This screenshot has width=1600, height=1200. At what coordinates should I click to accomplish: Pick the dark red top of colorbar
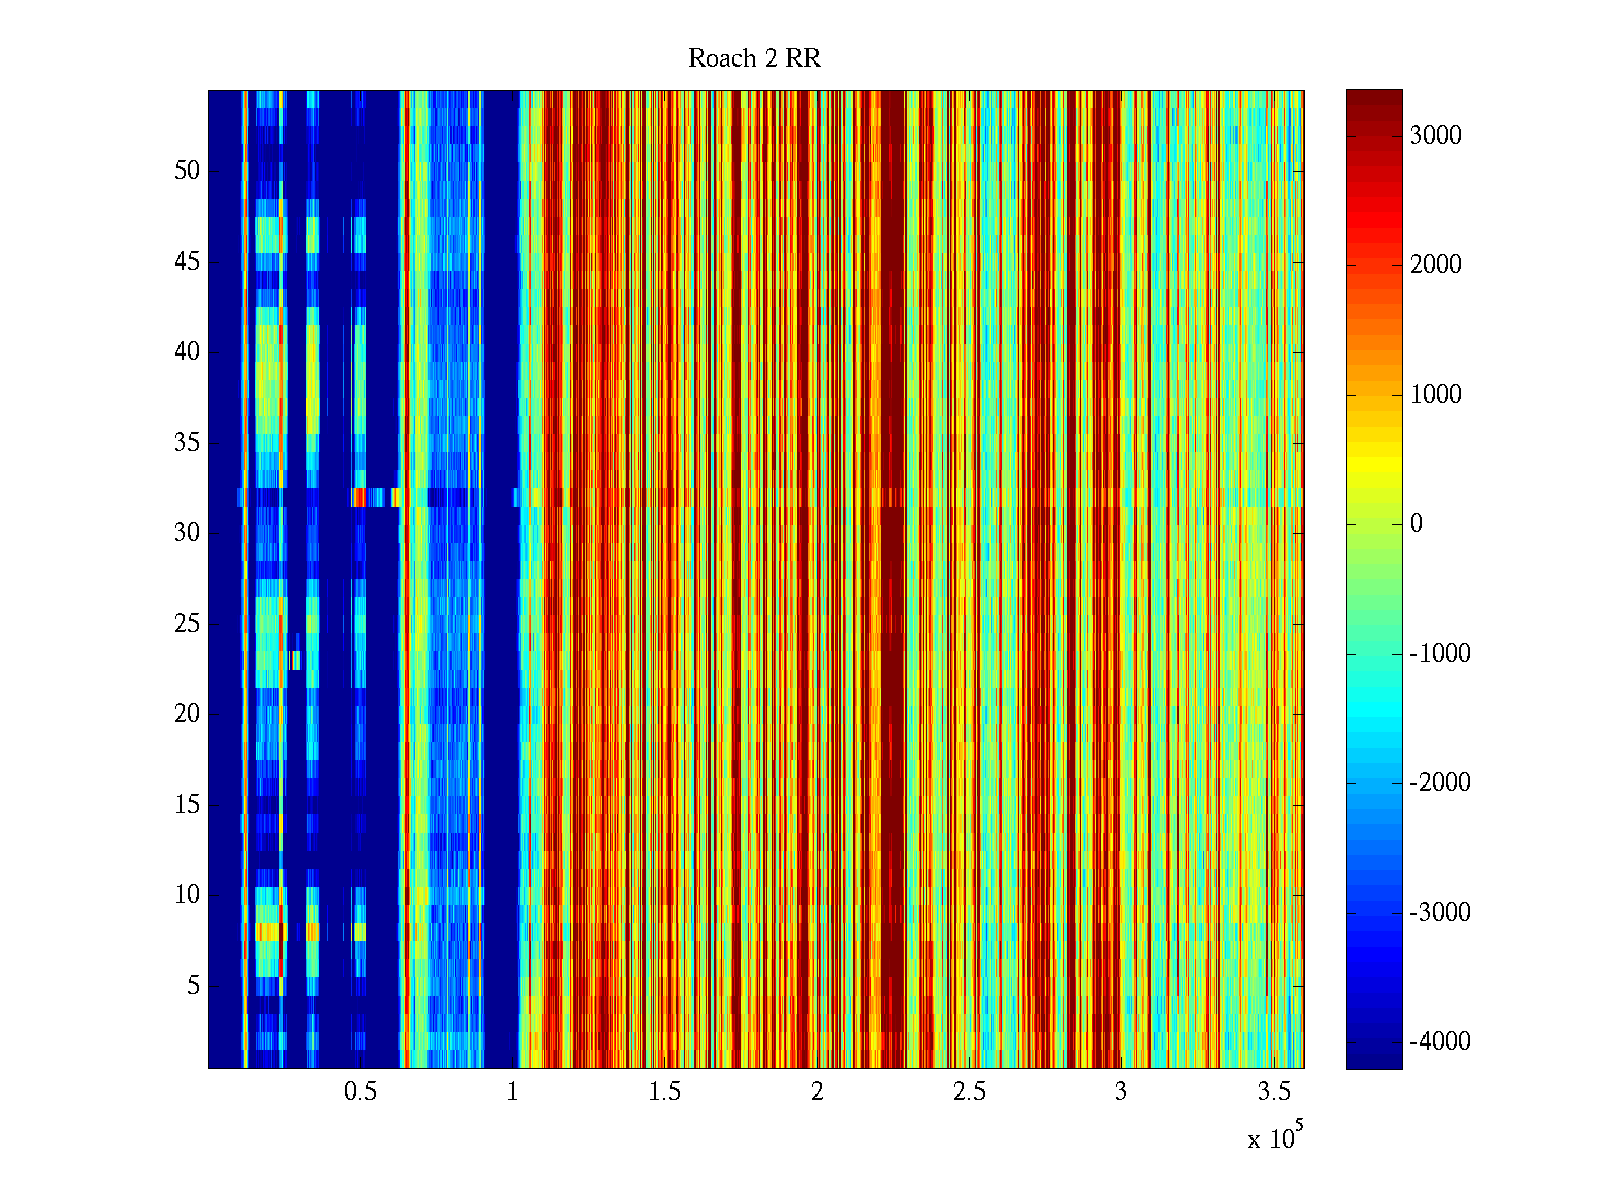pyautogui.click(x=1374, y=98)
